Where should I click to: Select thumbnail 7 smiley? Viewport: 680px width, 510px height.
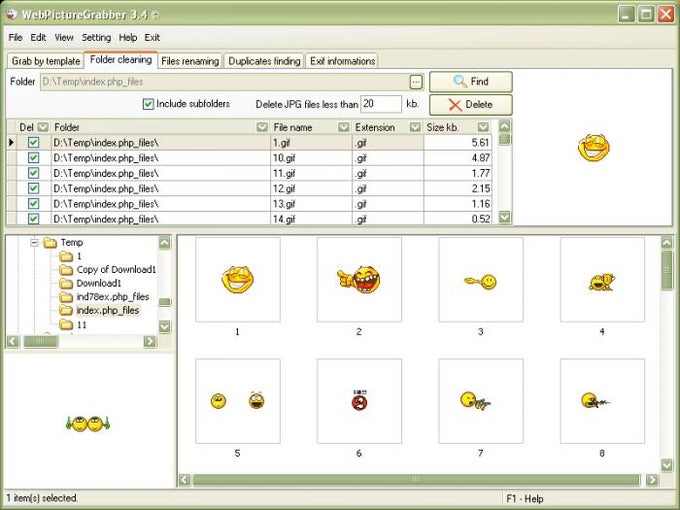[x=481, y=401]
